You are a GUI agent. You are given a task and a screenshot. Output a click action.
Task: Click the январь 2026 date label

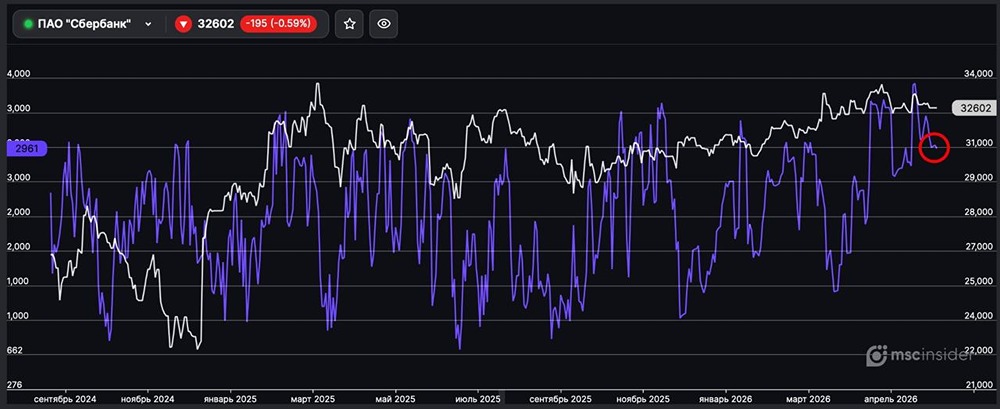726,399
